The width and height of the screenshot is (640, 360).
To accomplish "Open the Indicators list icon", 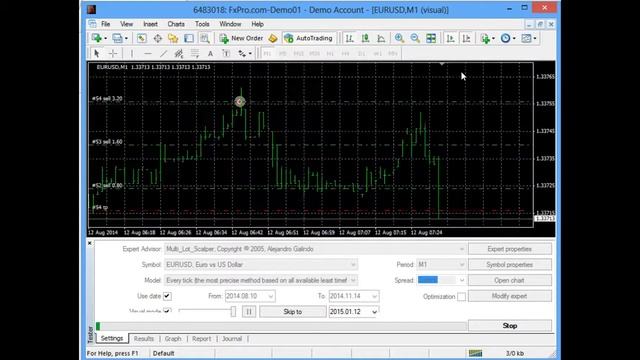I will pyautogui.click(x=486, y=38).
